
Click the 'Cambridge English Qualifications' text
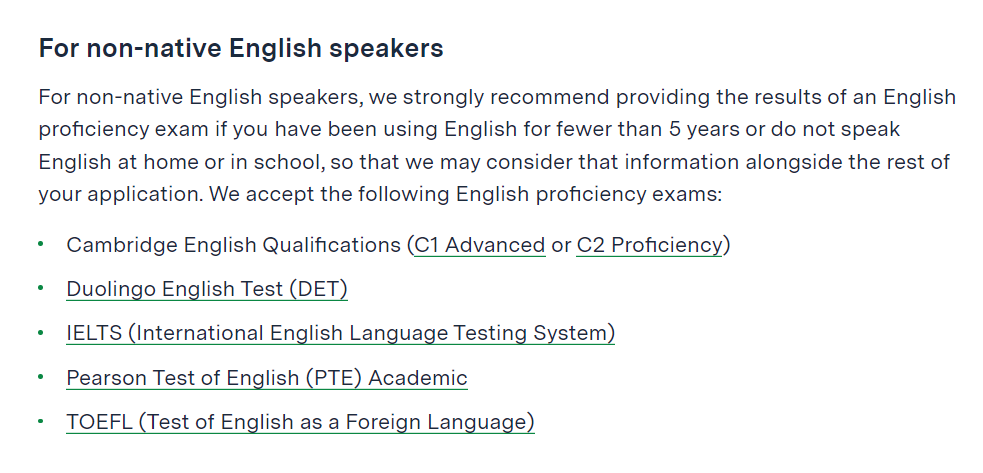coord(233,245)
